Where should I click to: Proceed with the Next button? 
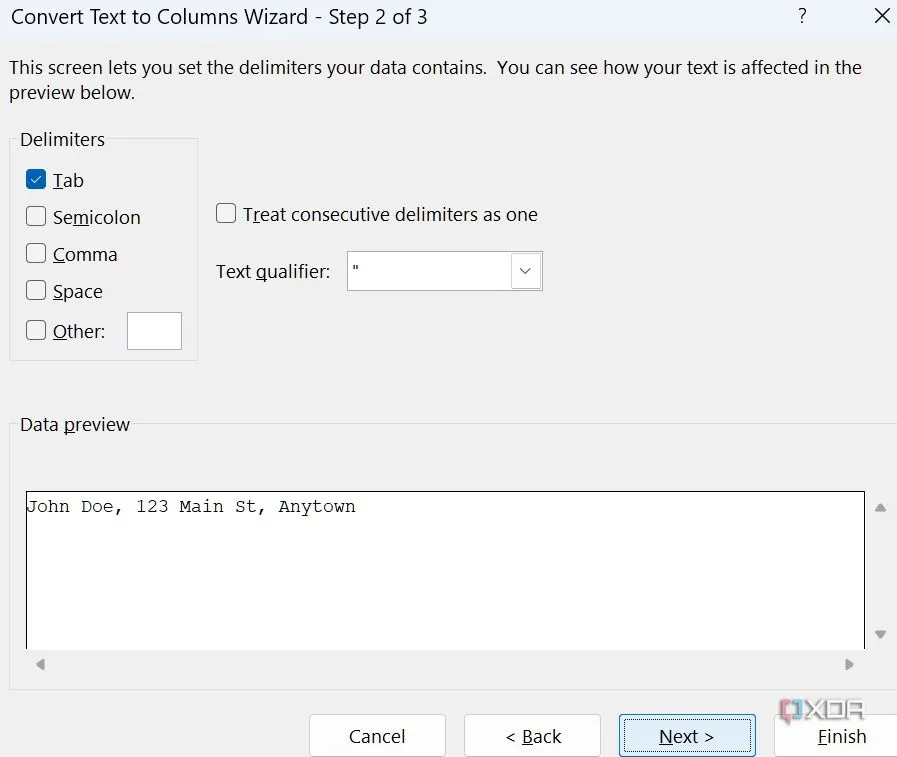tap(686, 736)
